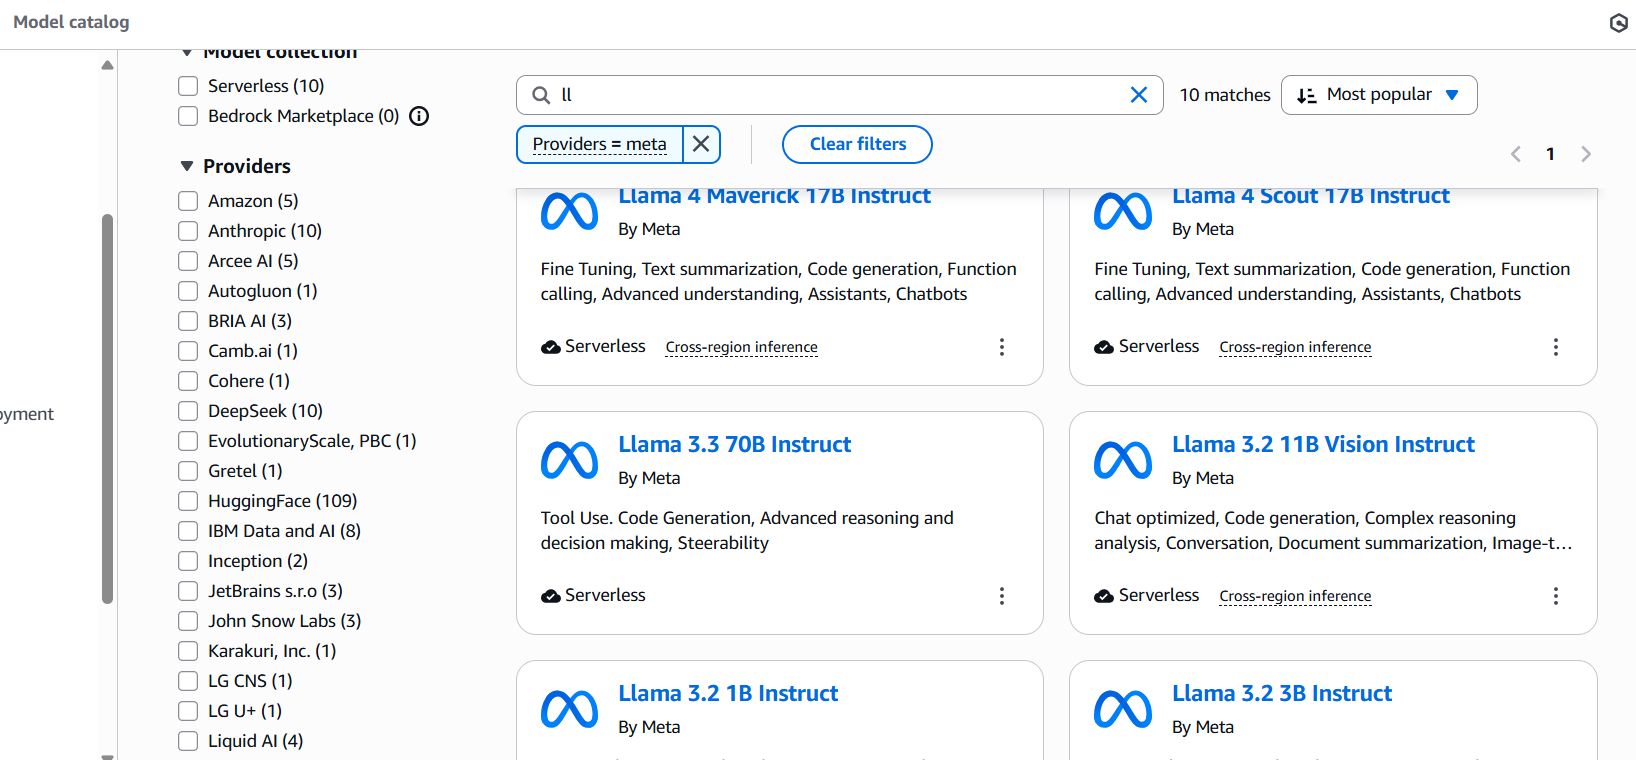
Task: Check the Serverless (10) checkbox
Action: 188,86
